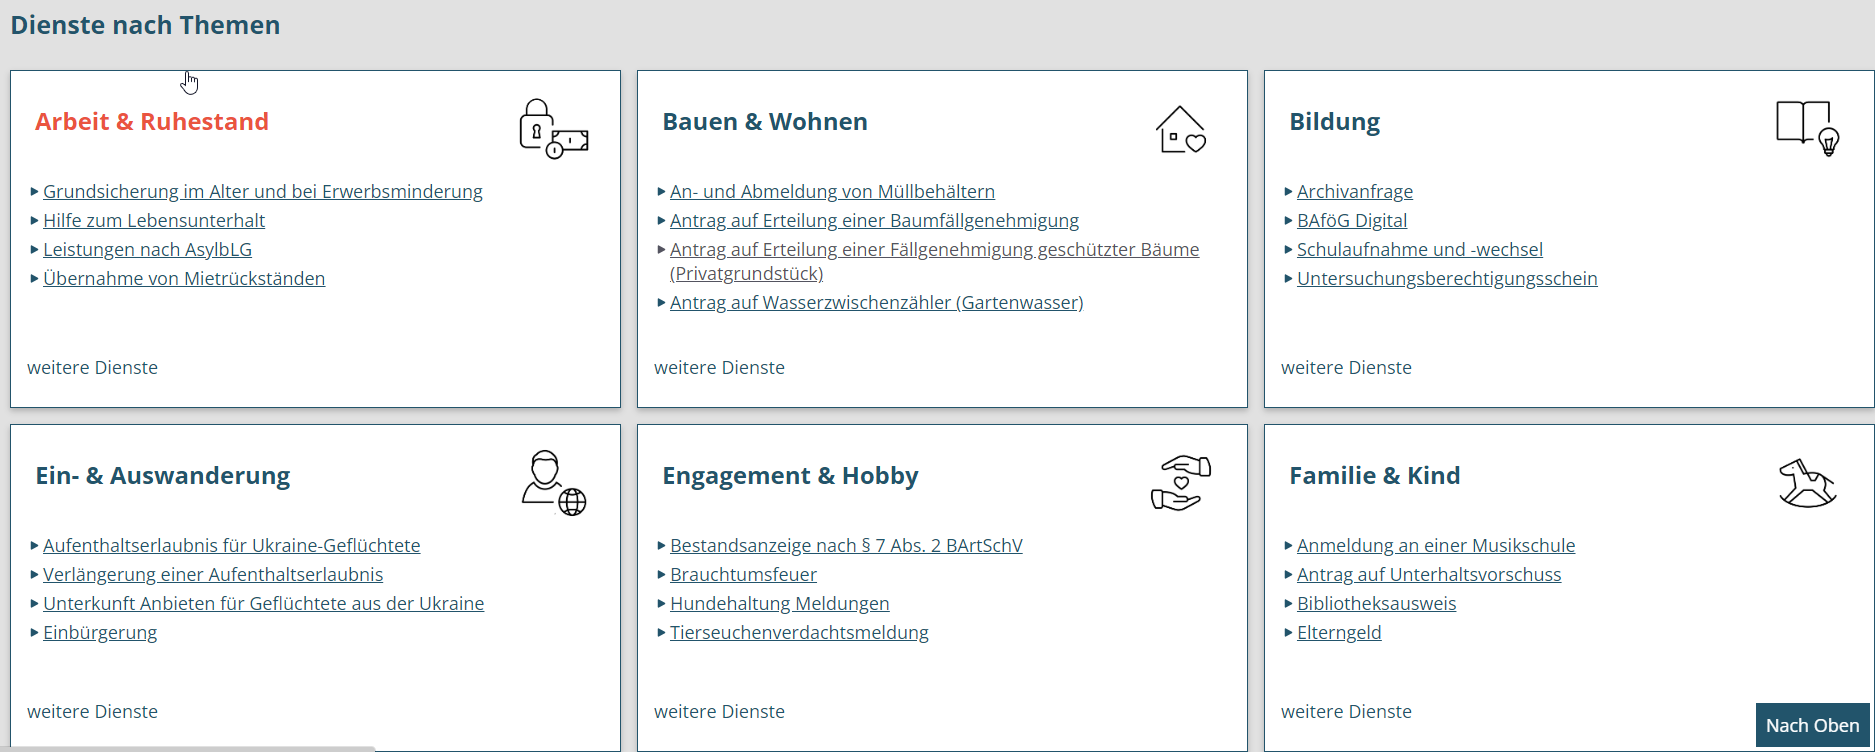The width and height of the screenshot is (1875, 752).
Task: Click the Ein- & Auswanderung person-globe icon
Action: pyautogui.click(x=553, y=483)
